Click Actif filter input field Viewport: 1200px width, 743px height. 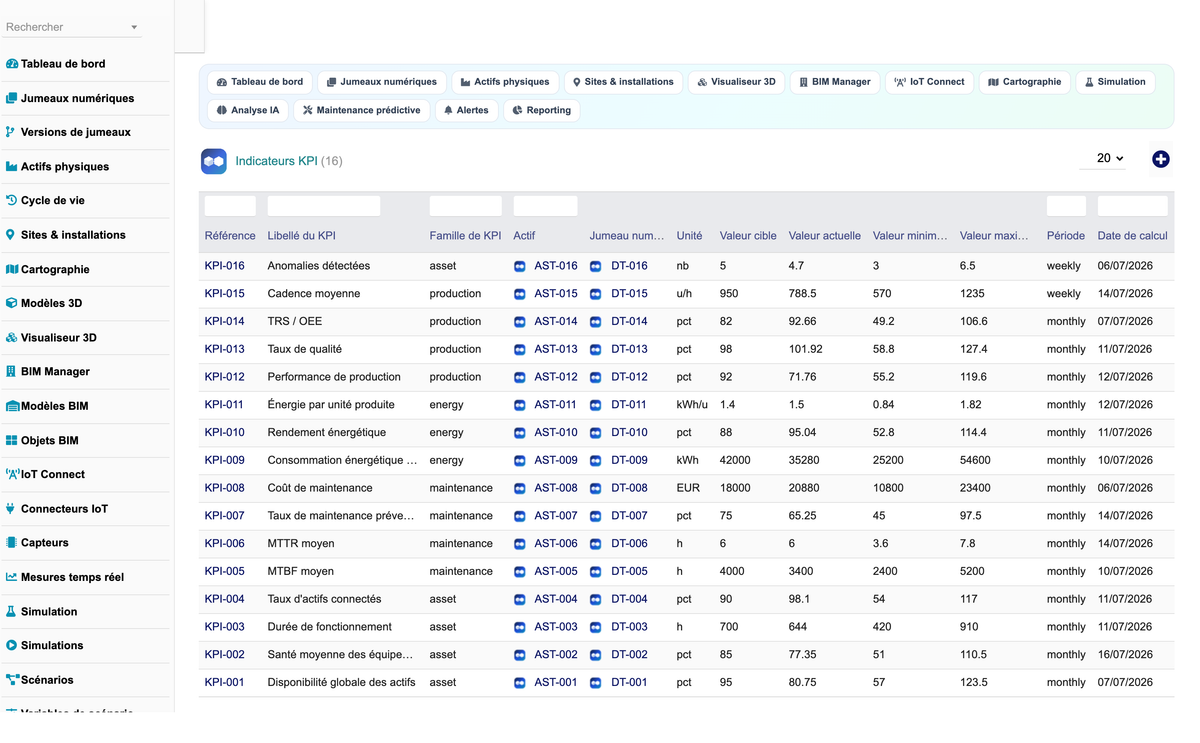coord(545,206)
